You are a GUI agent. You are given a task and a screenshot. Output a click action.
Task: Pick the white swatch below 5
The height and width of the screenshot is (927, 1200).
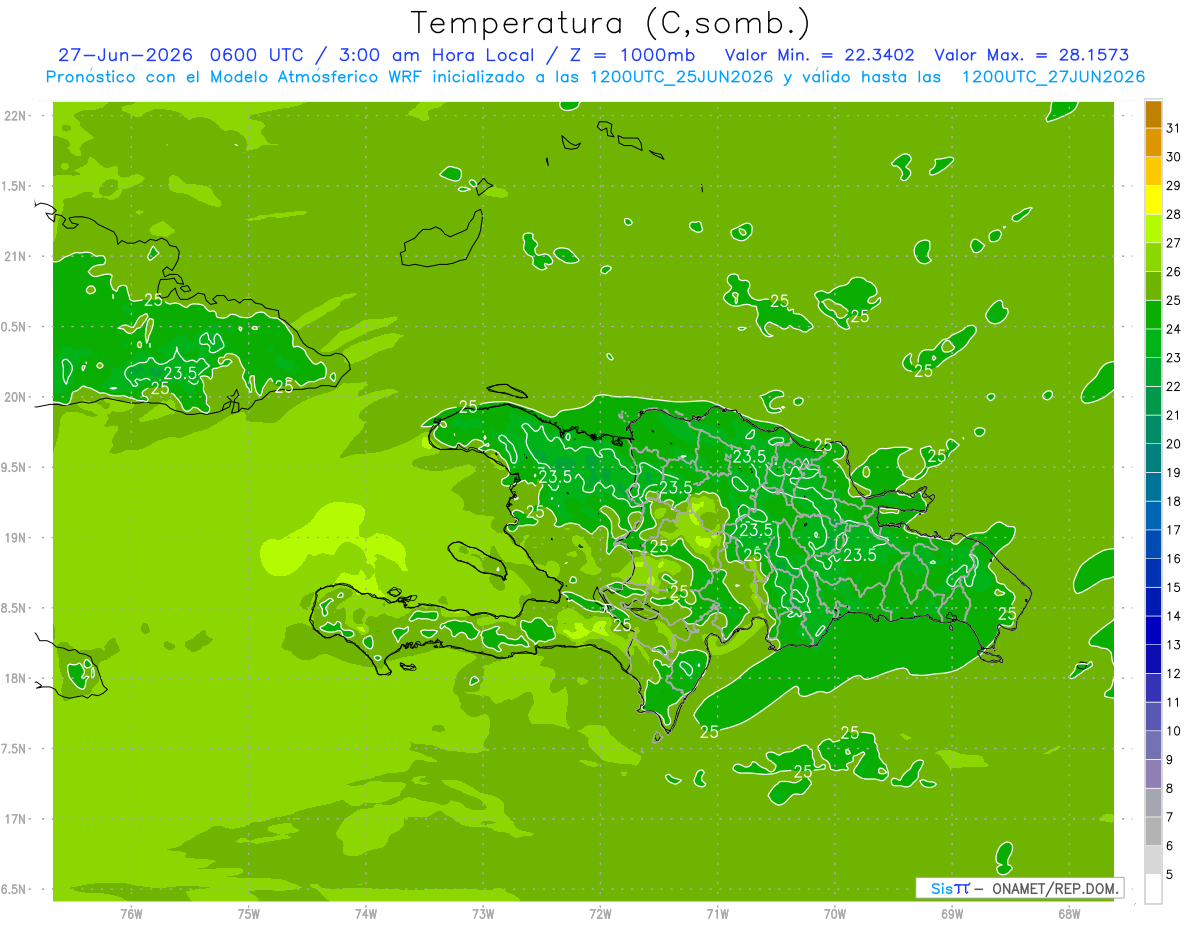click(1153, 888)
